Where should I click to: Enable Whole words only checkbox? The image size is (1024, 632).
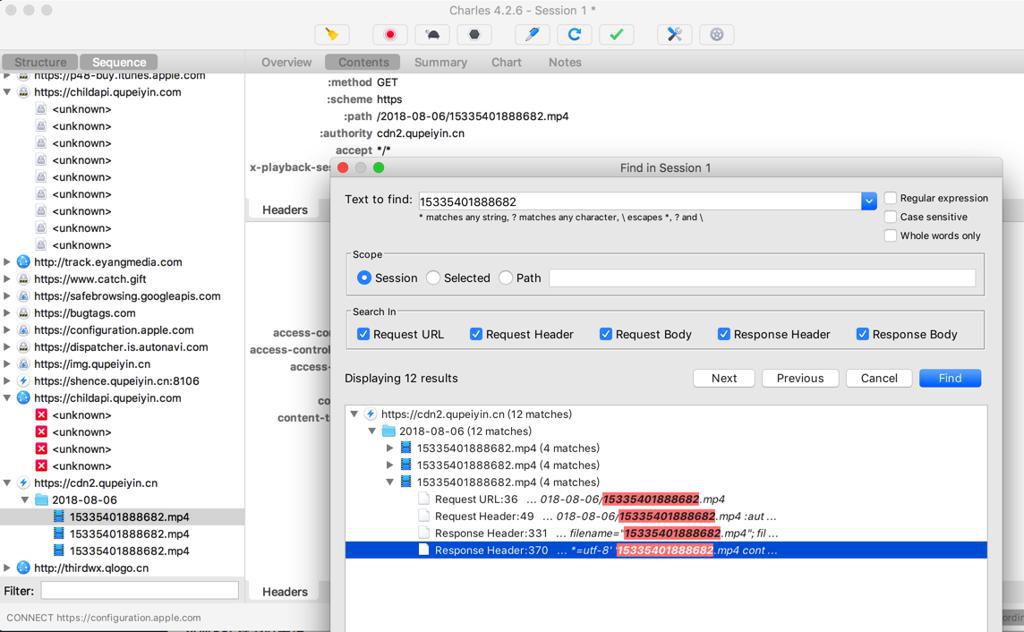tap(890, 236)
